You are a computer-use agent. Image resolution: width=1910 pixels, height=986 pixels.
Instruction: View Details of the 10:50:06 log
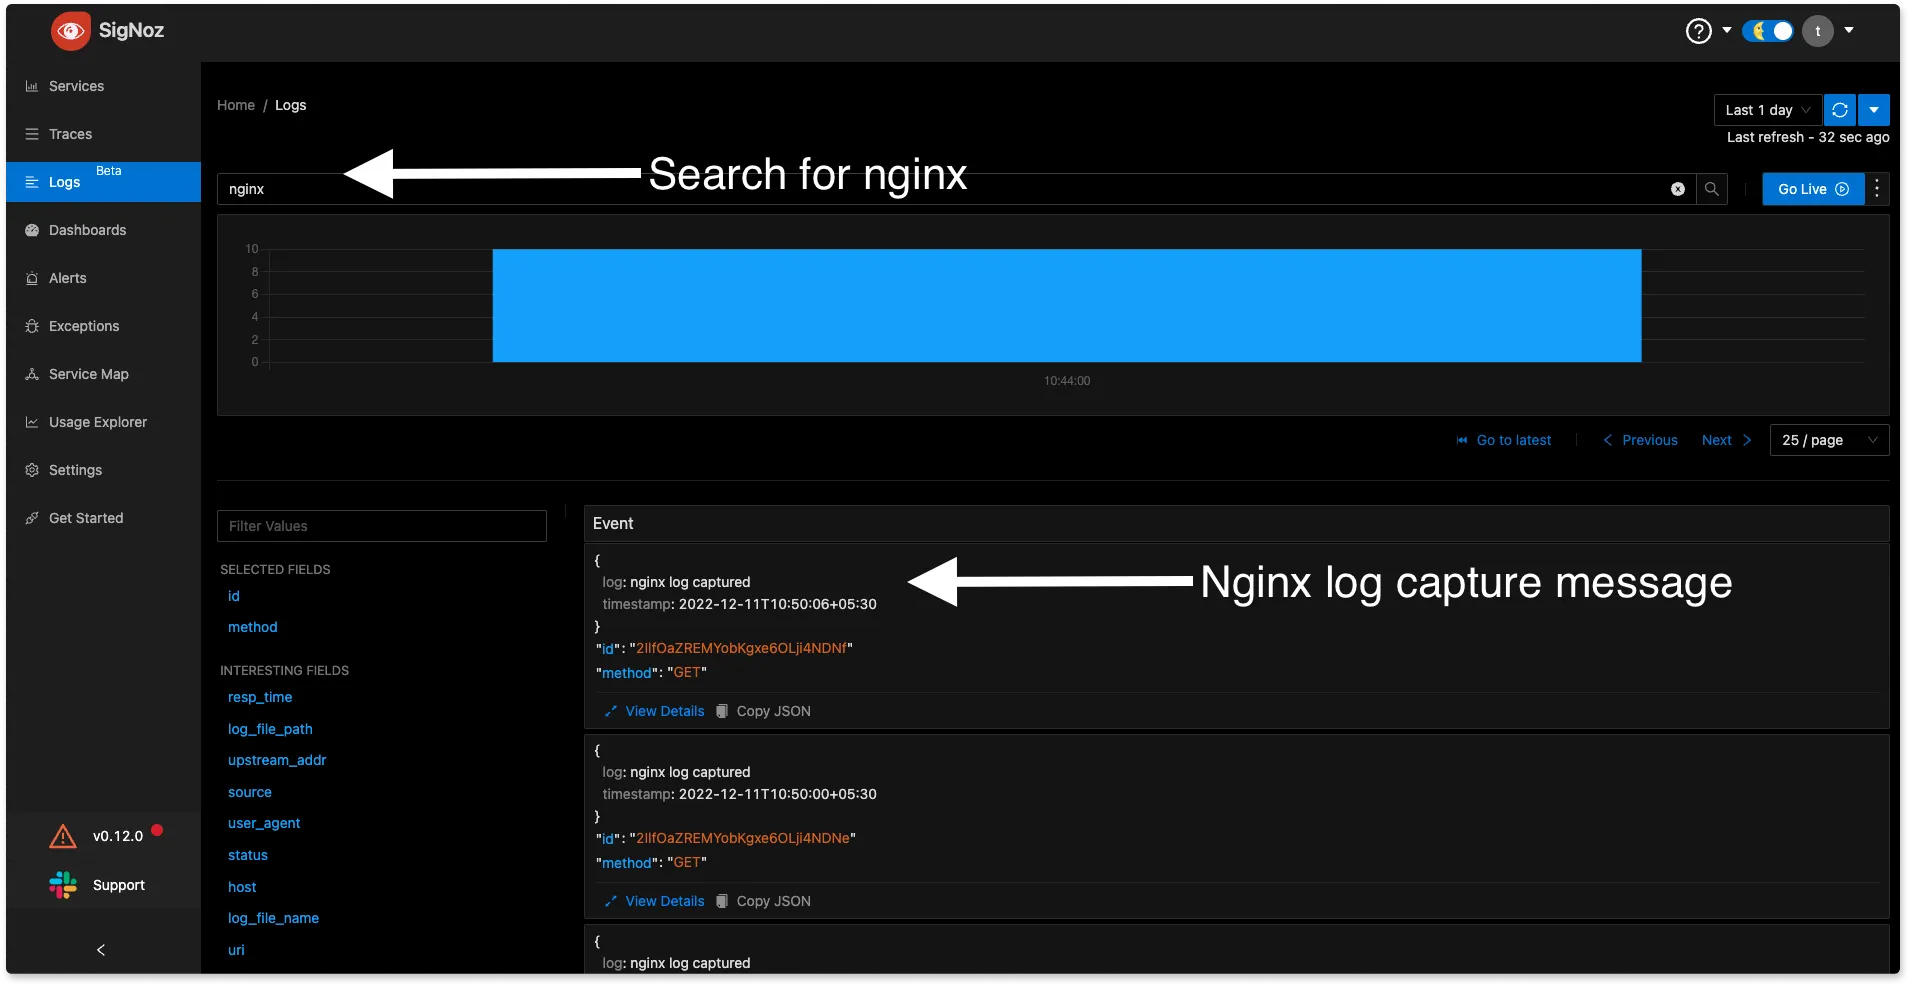coord(654,711)
